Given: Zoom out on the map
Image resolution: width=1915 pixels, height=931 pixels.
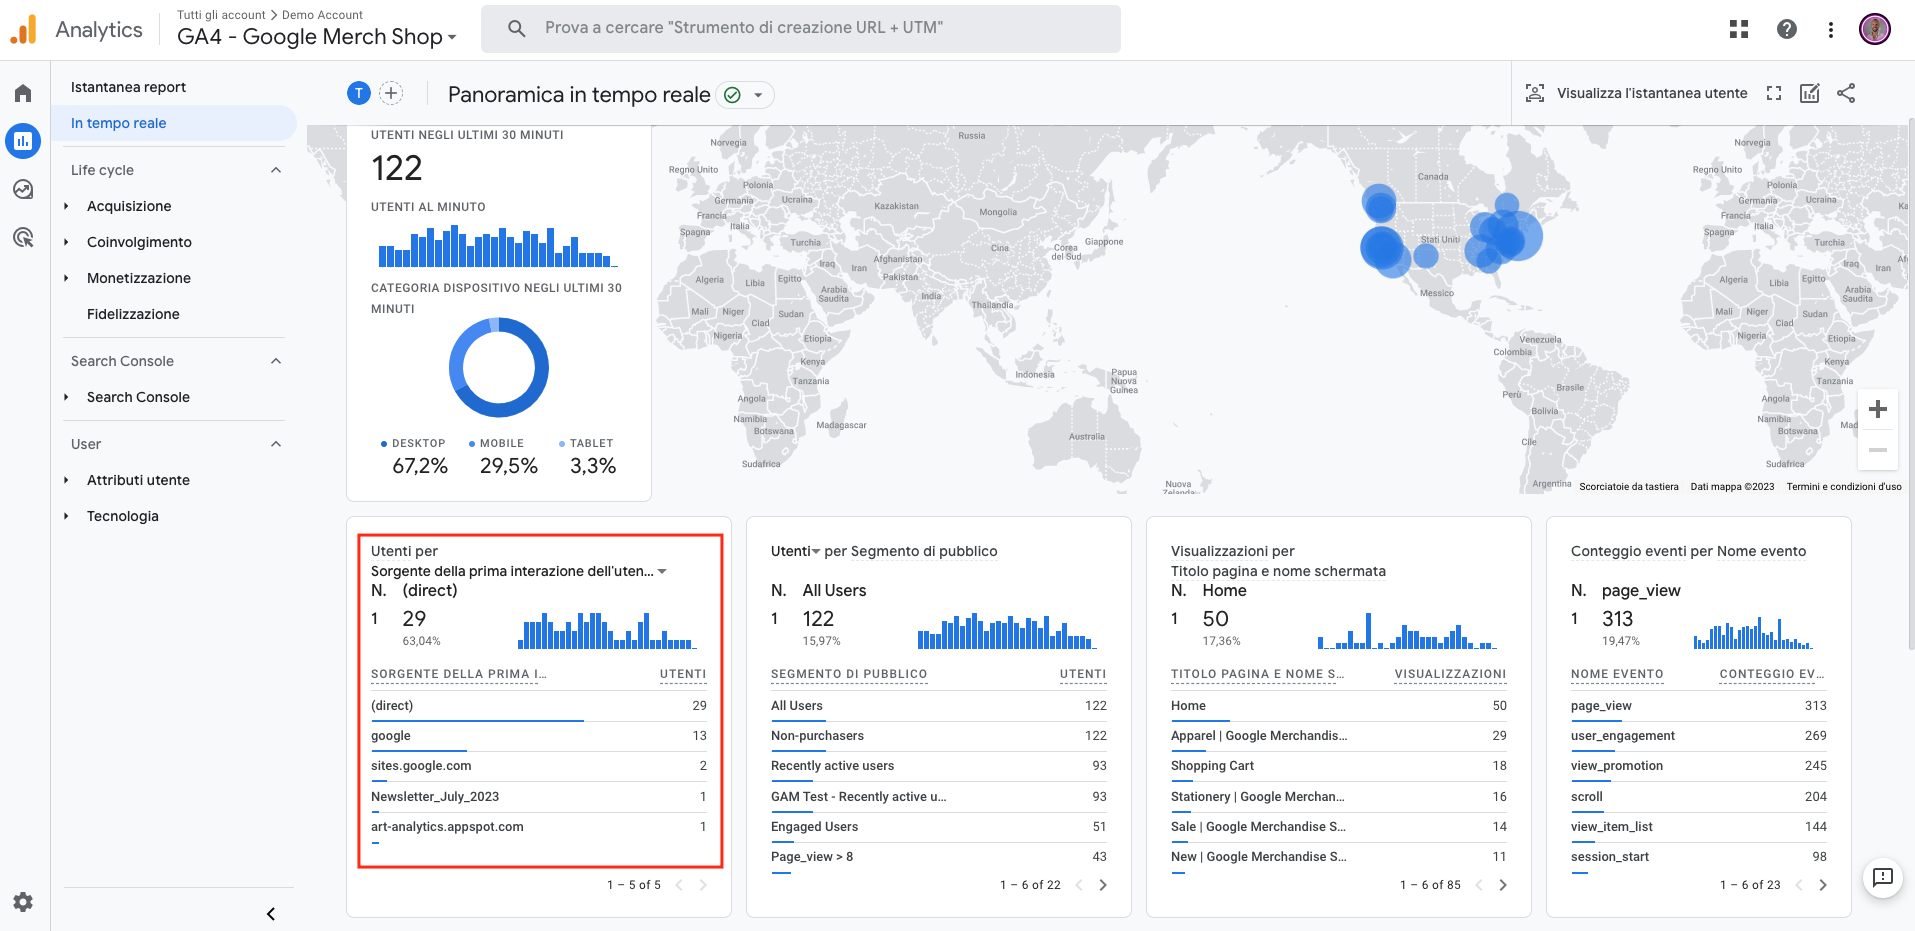Looking at the screenshot, I should coord(1878,450).
